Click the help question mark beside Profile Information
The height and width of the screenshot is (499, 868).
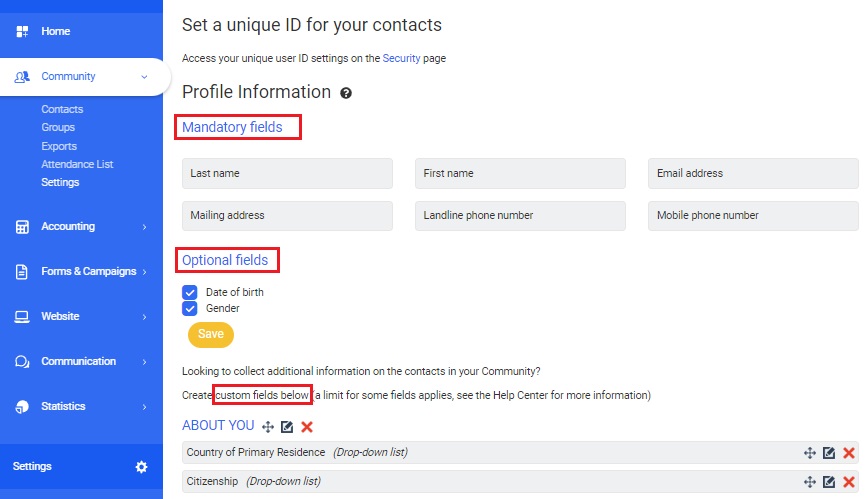(x=346, y=93)
